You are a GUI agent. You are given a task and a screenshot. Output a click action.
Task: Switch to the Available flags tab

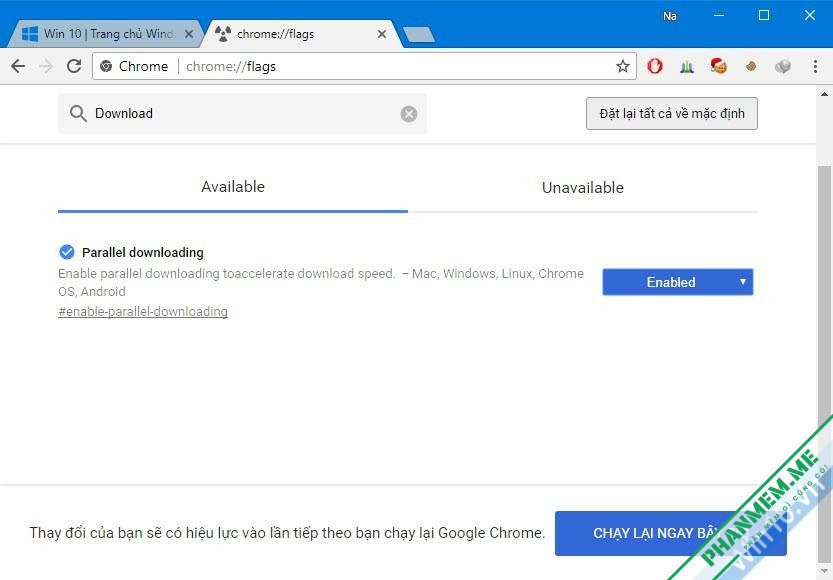point(233,187)
